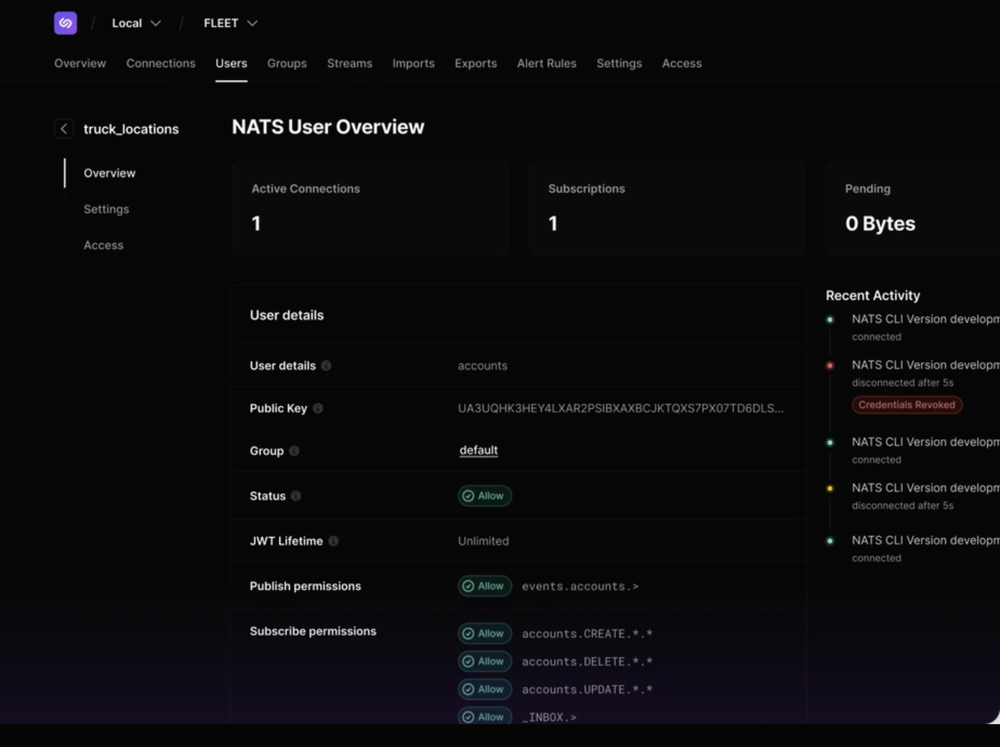Click the Allow badge for events.accounts.>
This screenshot has width=1000, height=747.
click(x=485, y=586)
